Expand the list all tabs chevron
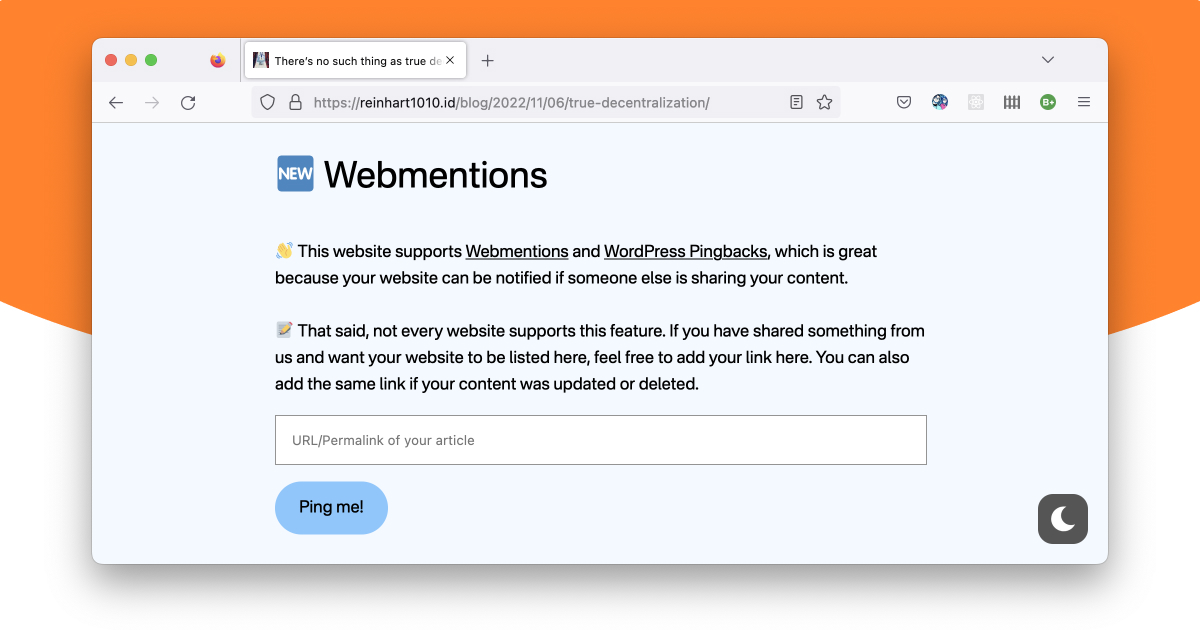1200x630 pixels. tap(1048, 60)
